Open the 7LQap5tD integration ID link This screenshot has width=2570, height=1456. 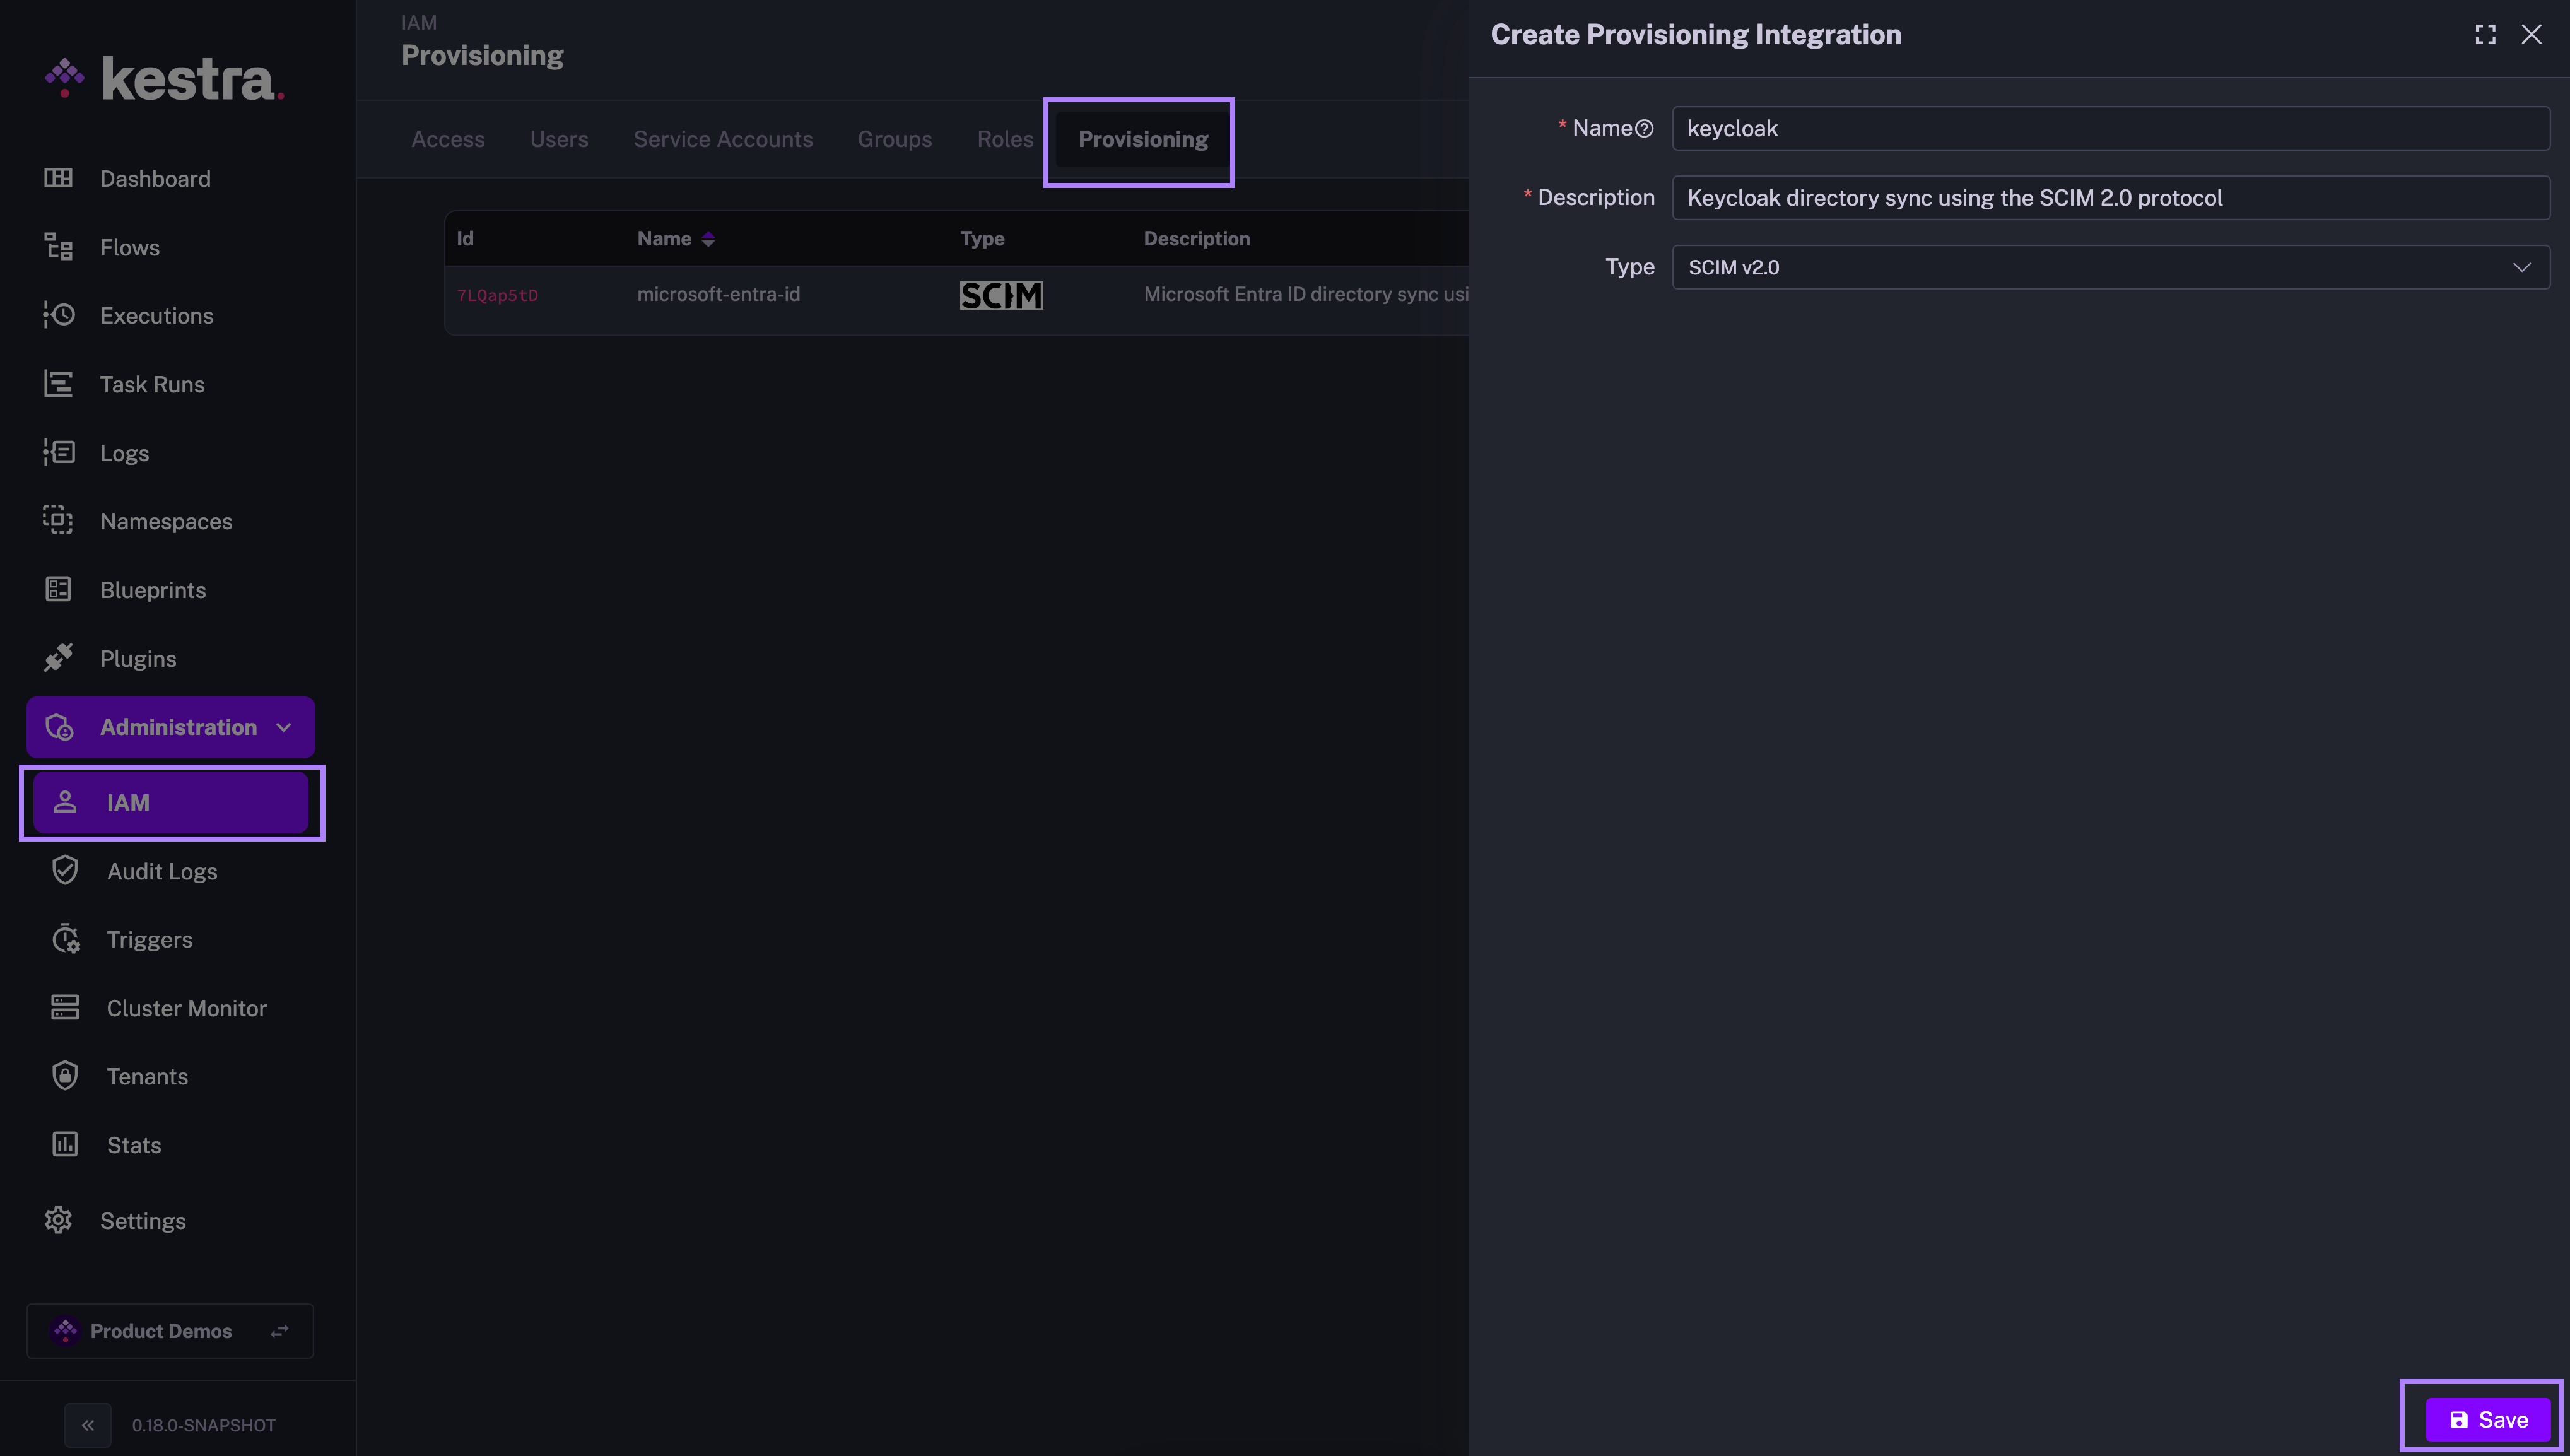pos(497,295)
